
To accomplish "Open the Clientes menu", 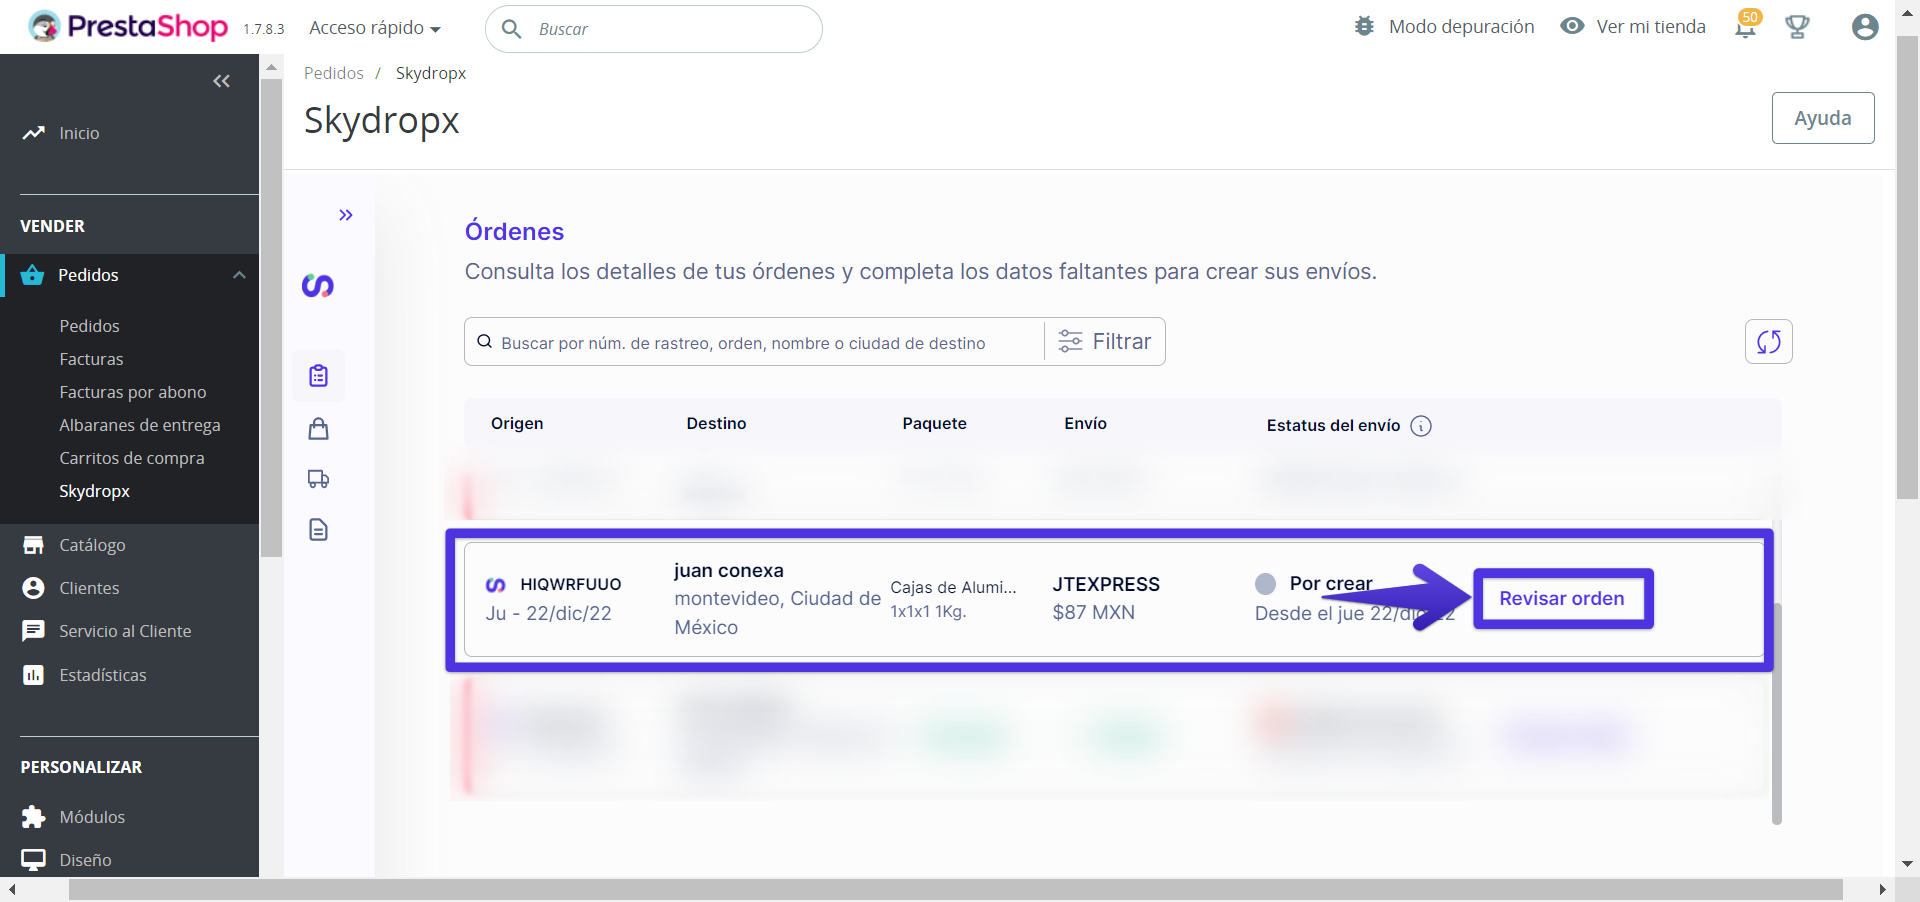I will click(x=89, y=588).
